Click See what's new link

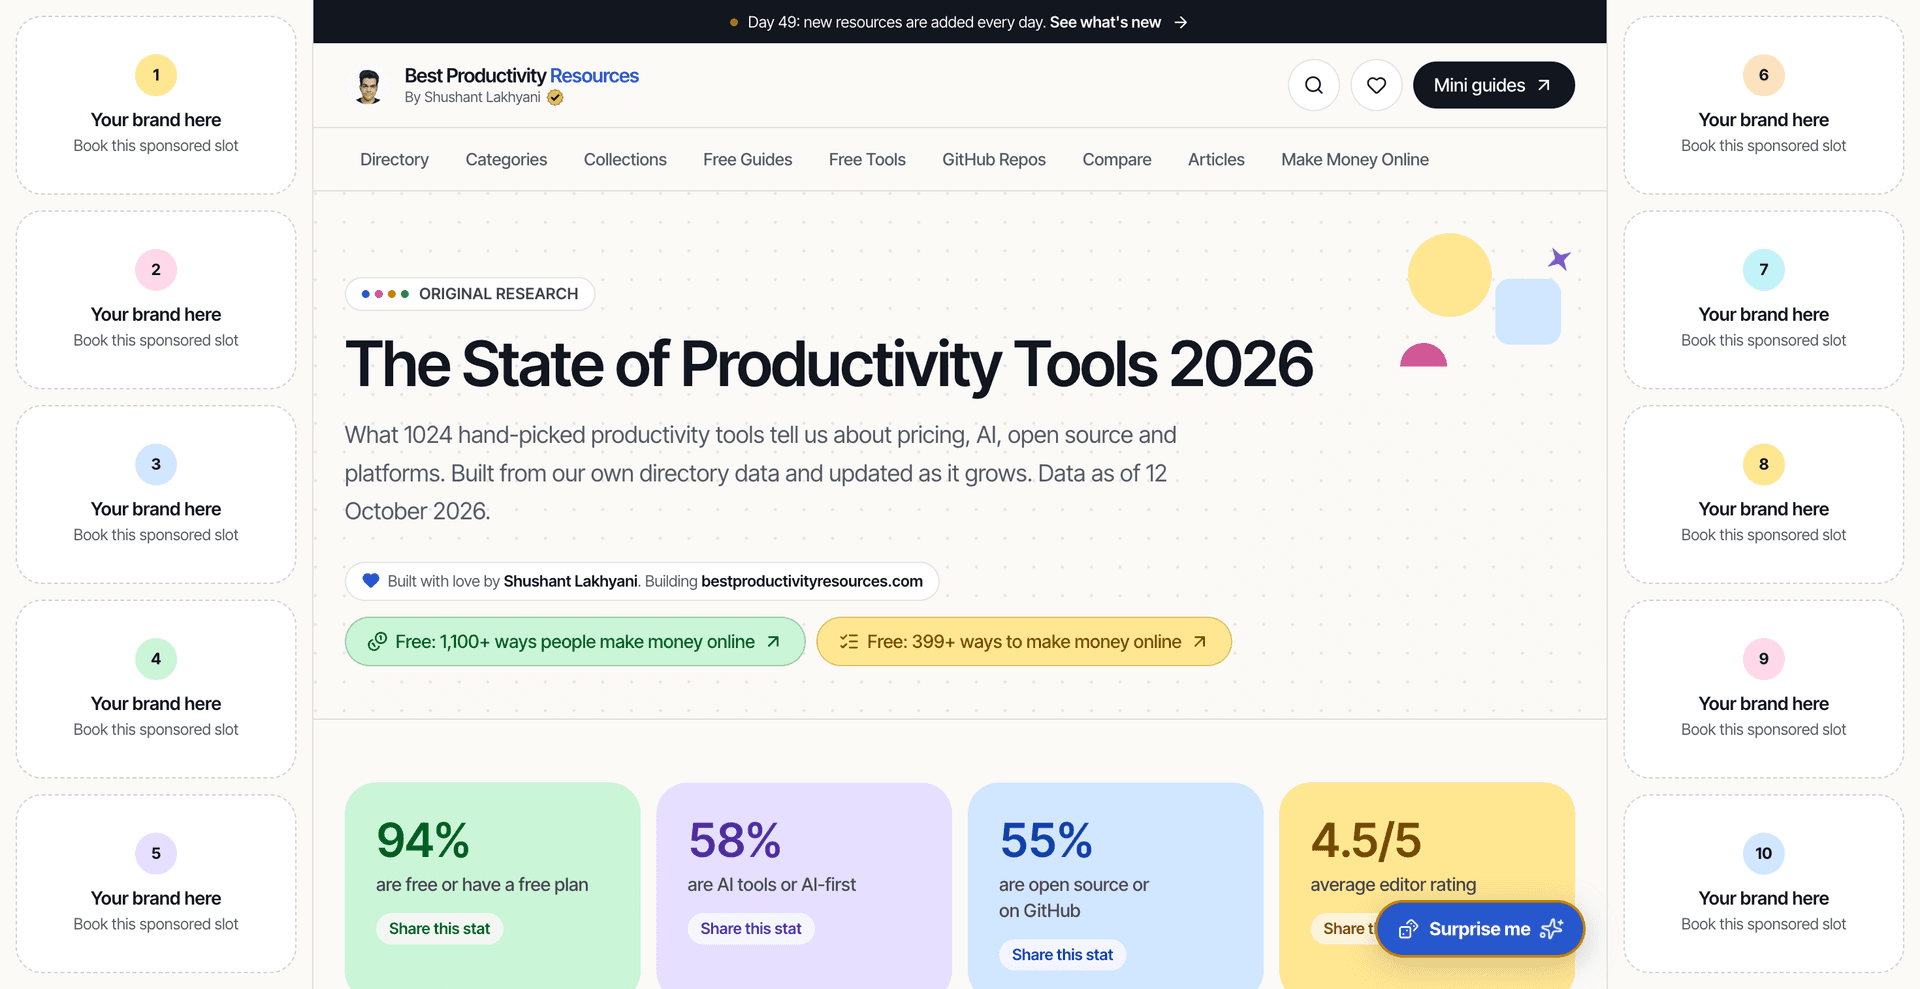[1105, 22]
